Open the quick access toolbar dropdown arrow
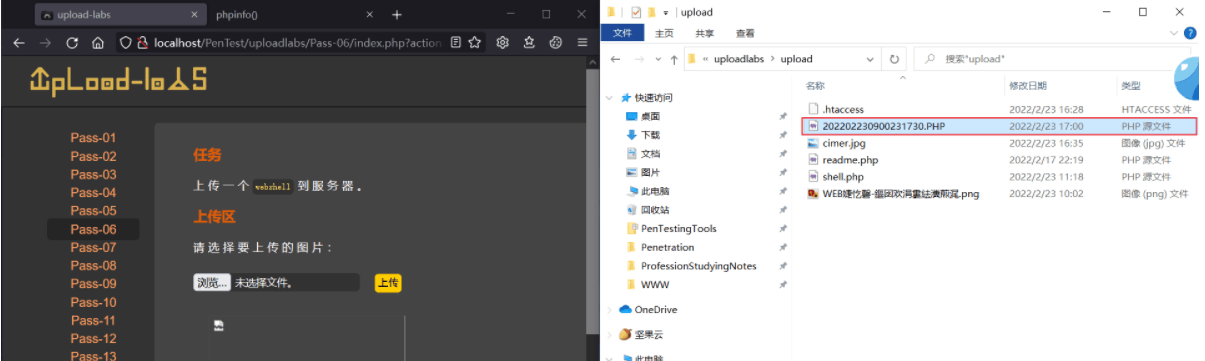This screenshot has height=361, width=1205. [666, 13]
